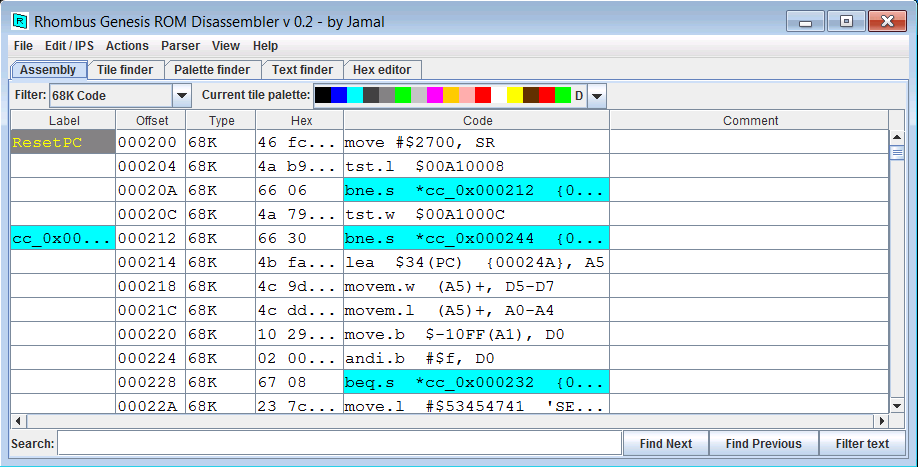Viewport: 919px width, 467px height.
Task: Open the Help menu
Action: (266, 46)
